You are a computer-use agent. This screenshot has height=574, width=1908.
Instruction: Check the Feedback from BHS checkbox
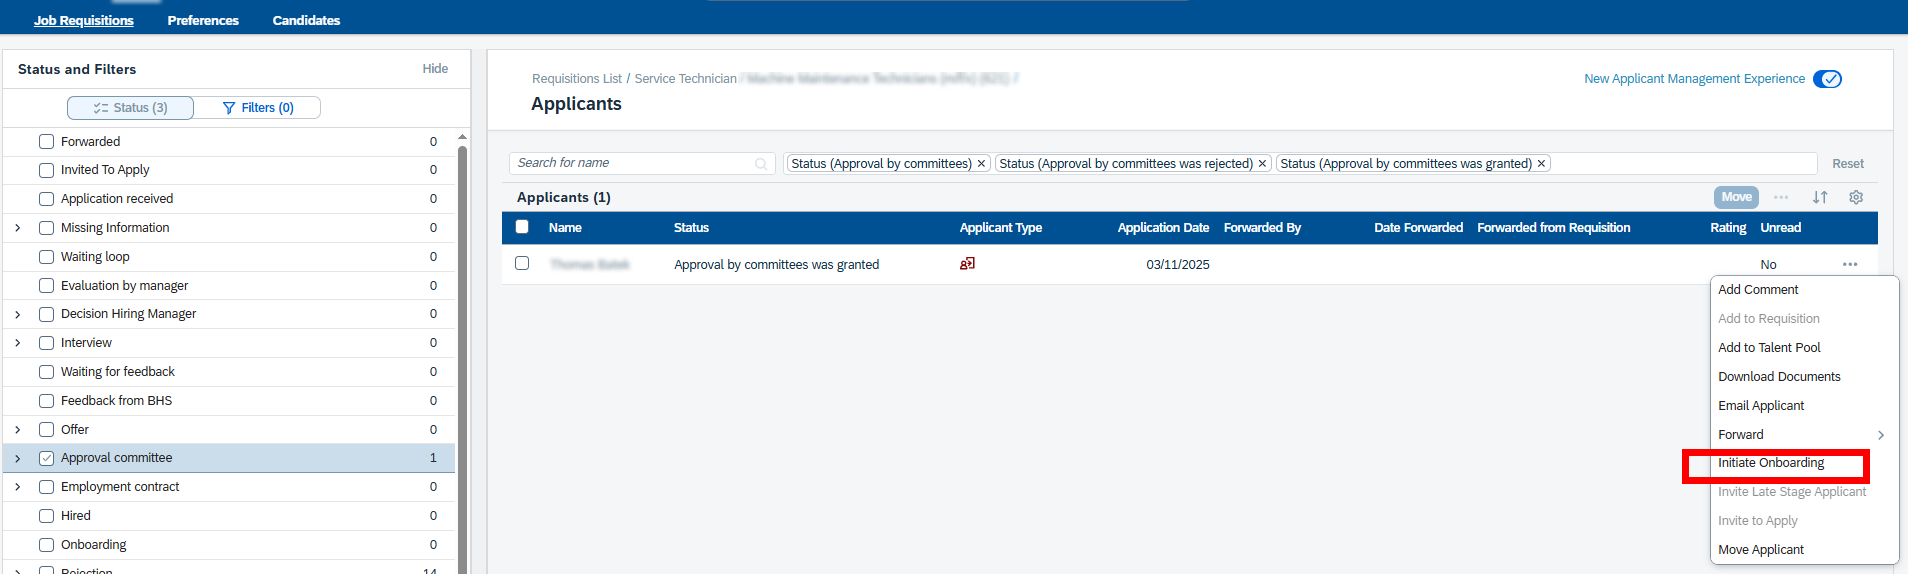tap(46, 401)
